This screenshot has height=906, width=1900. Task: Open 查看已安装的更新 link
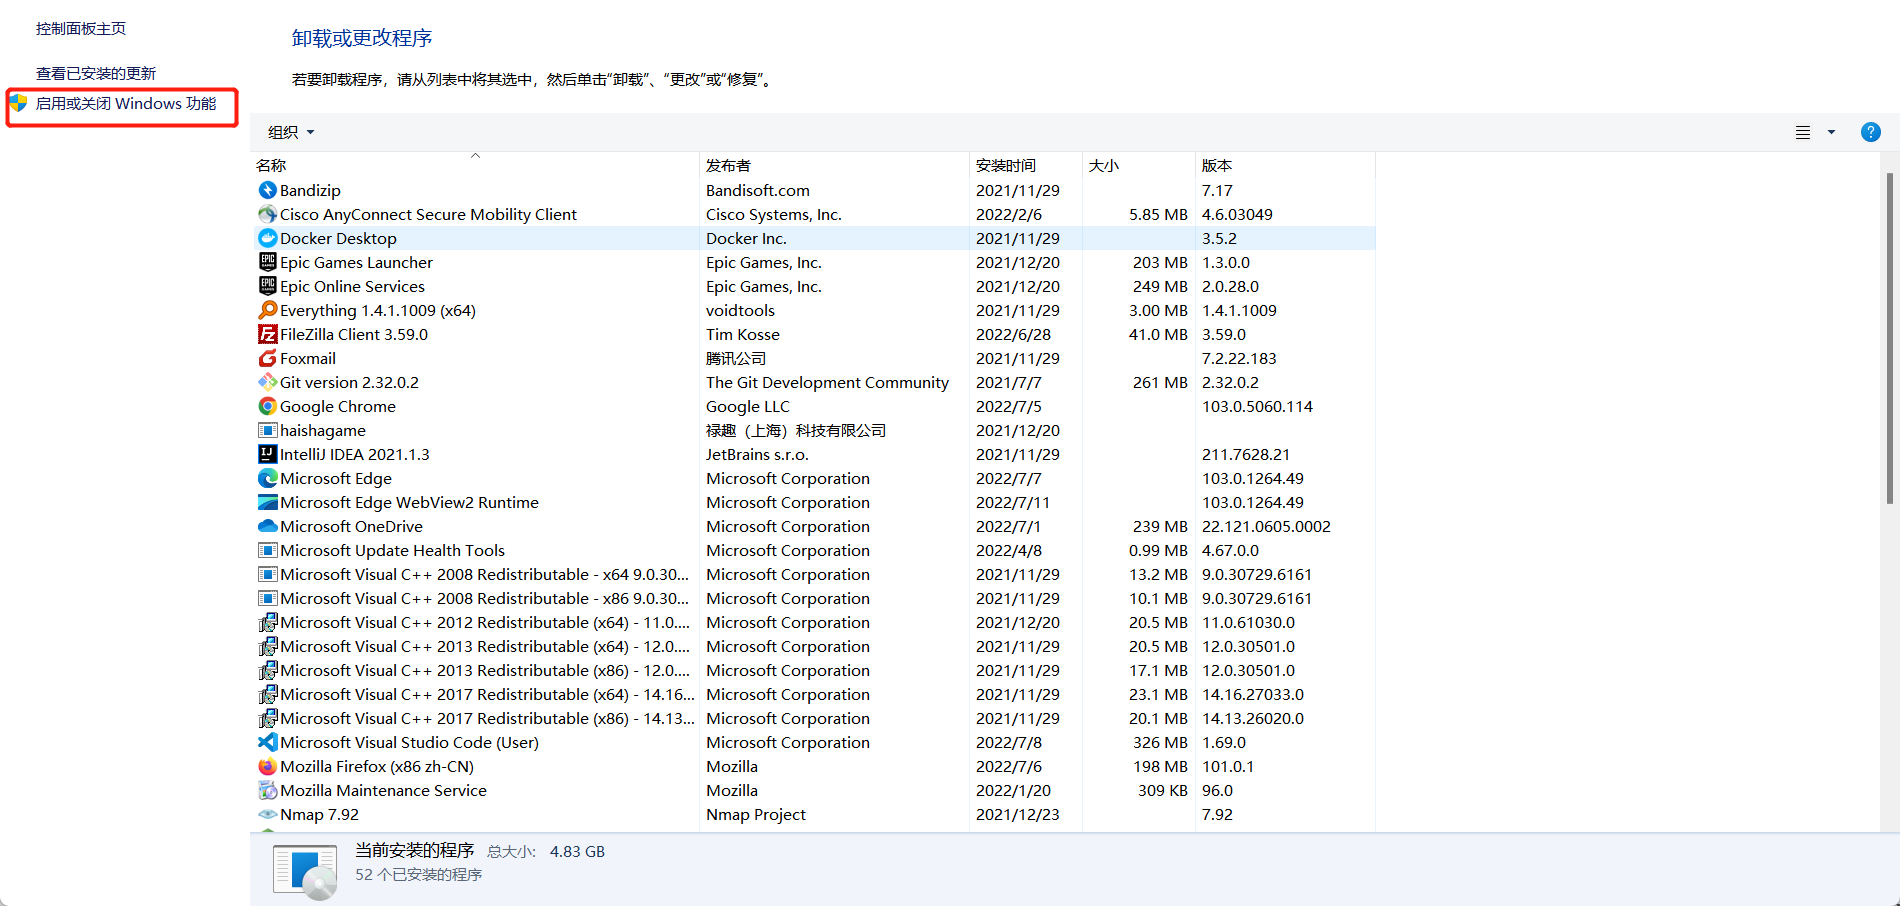(96, 73)
